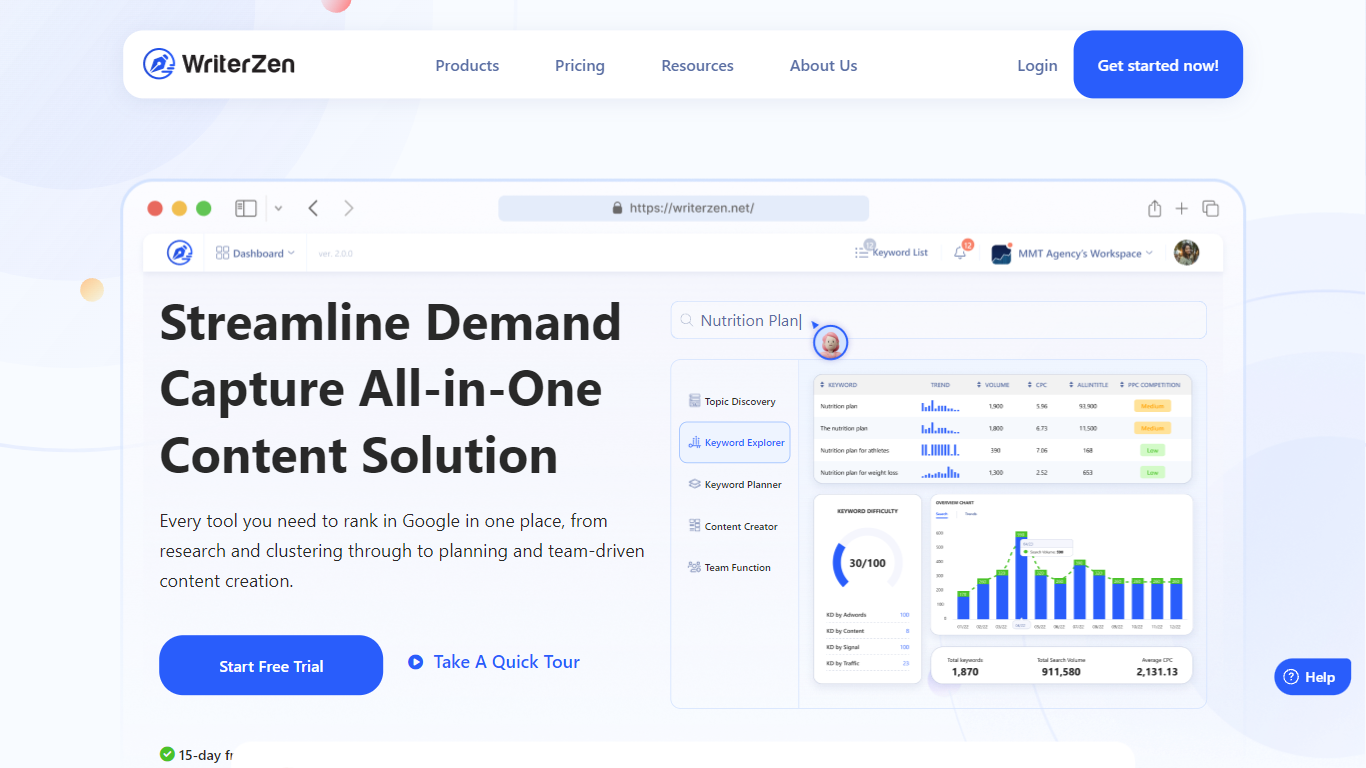
Task: Click the duplicate tabs icon
Action: [x=1210, y=208]
